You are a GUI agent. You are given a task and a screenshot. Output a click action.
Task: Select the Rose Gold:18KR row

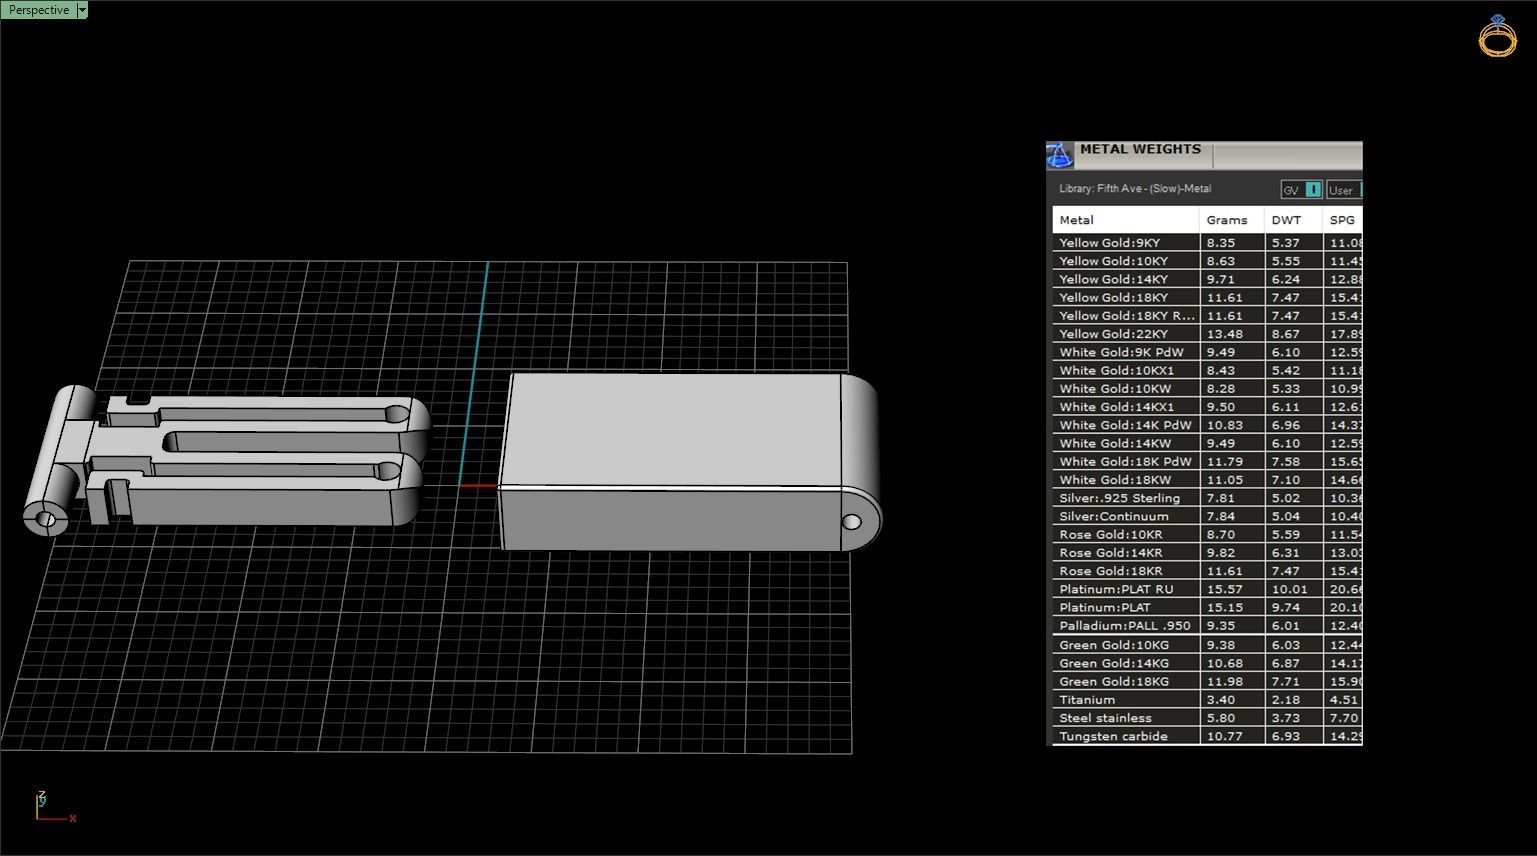1207,571
